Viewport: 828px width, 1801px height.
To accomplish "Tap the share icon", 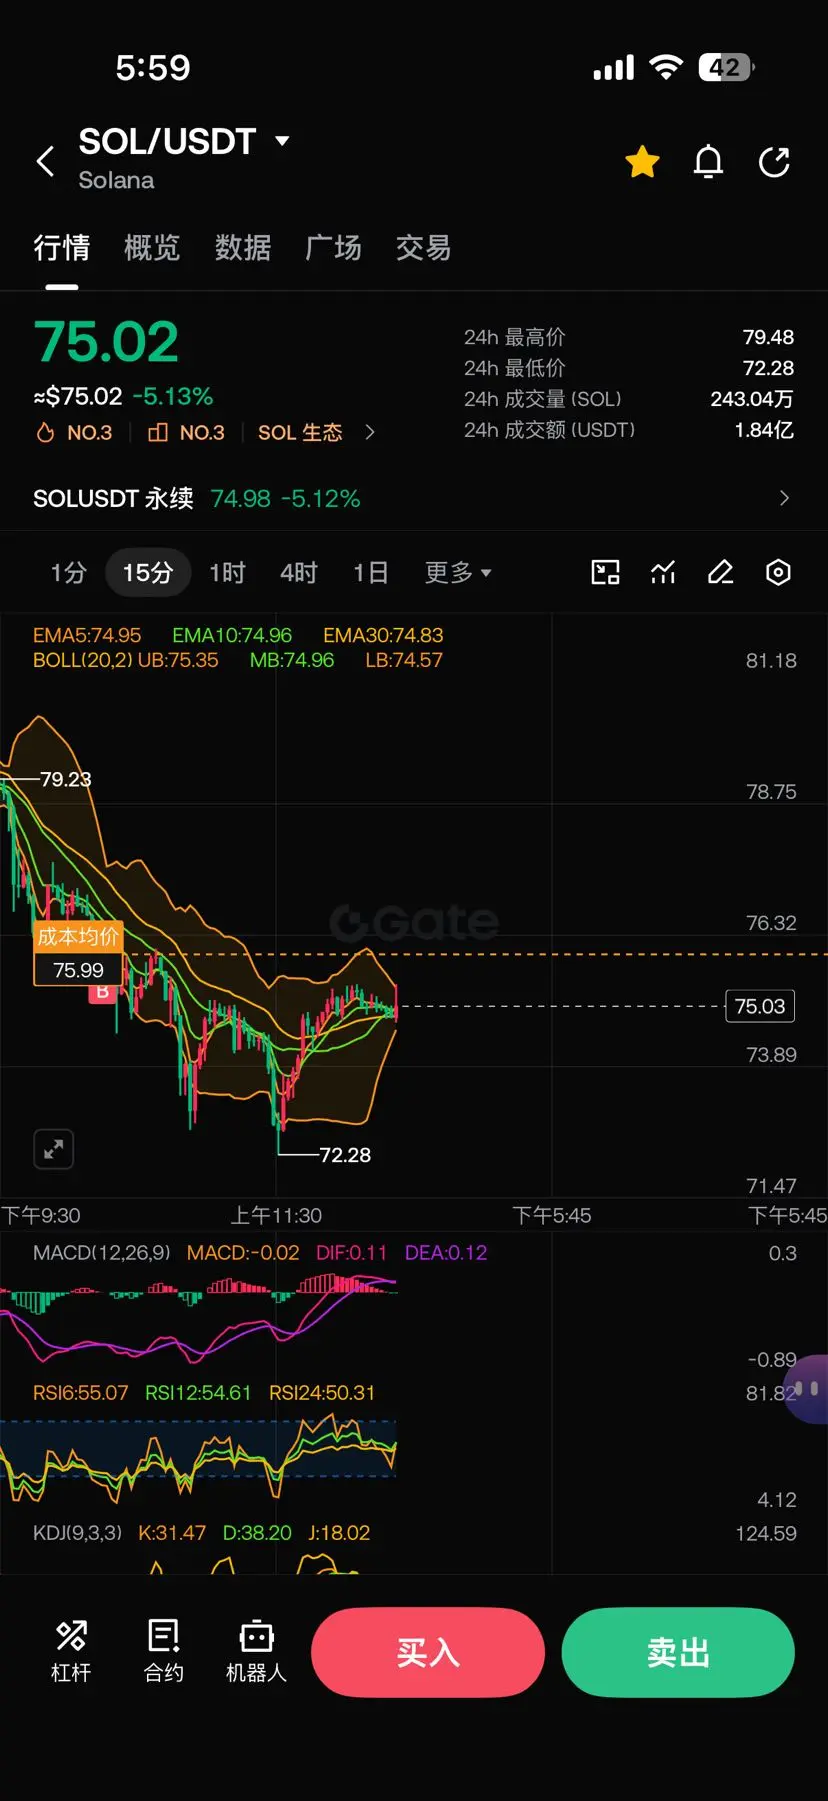I will point(774,161).
